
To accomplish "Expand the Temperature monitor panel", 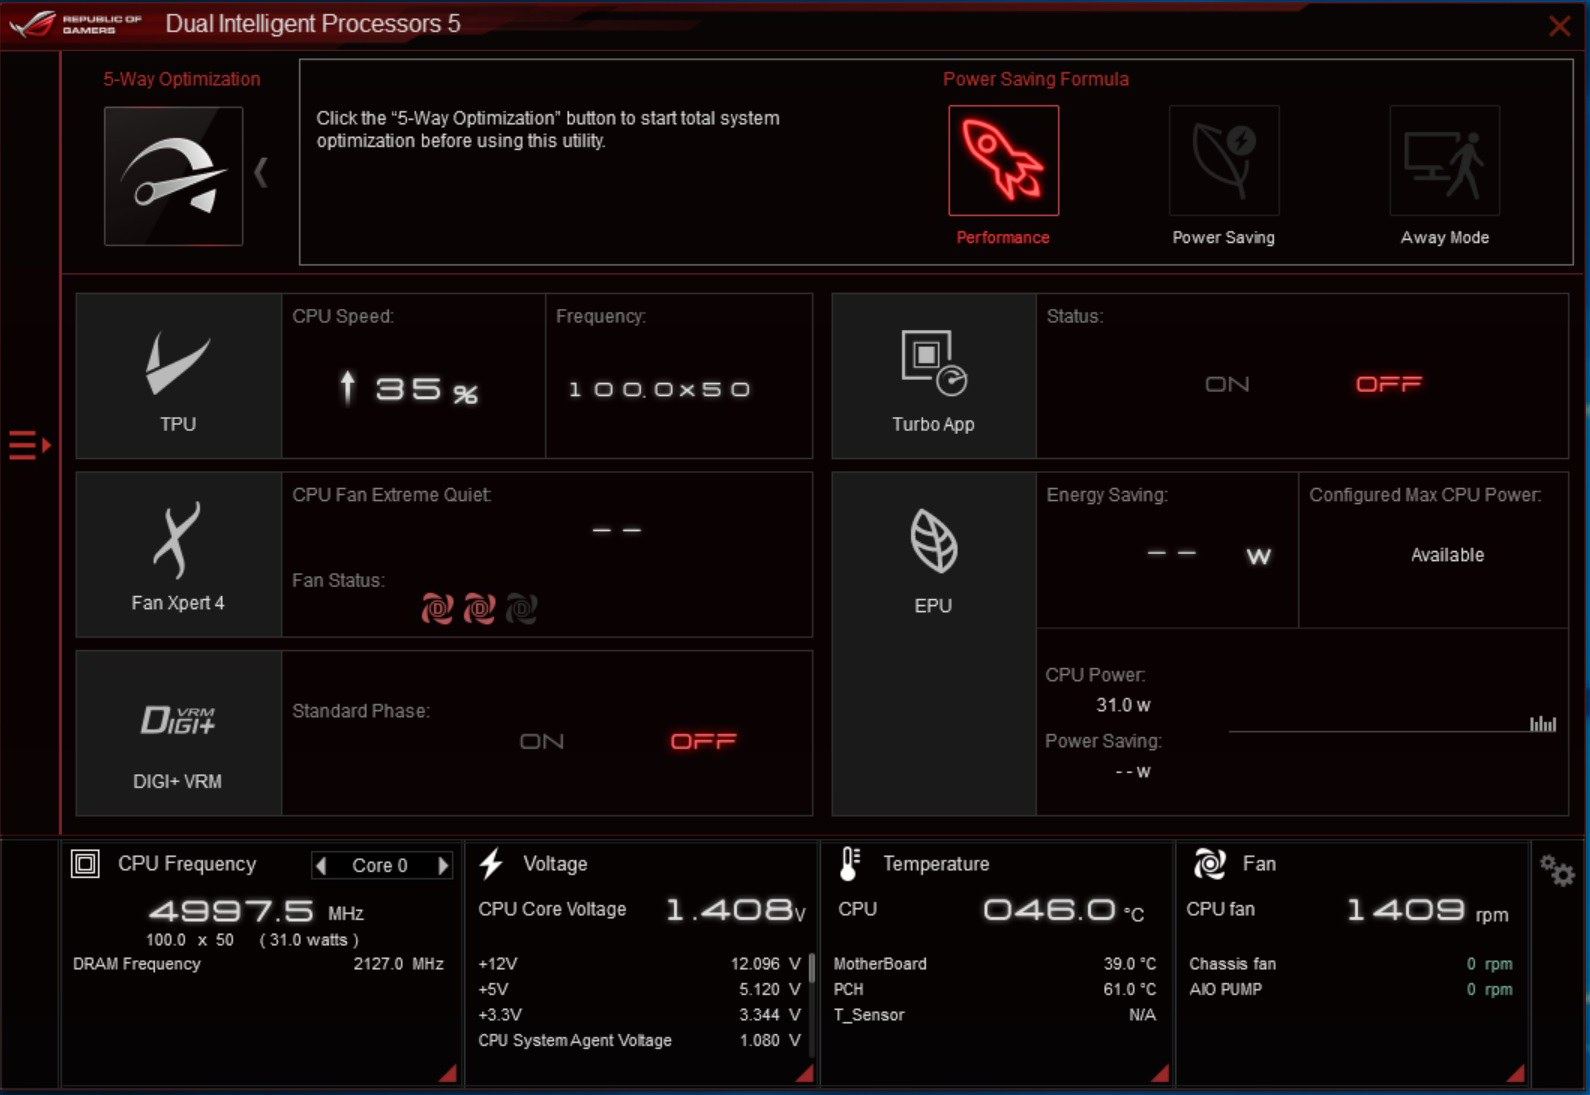I will (x=1160, y=1073).
